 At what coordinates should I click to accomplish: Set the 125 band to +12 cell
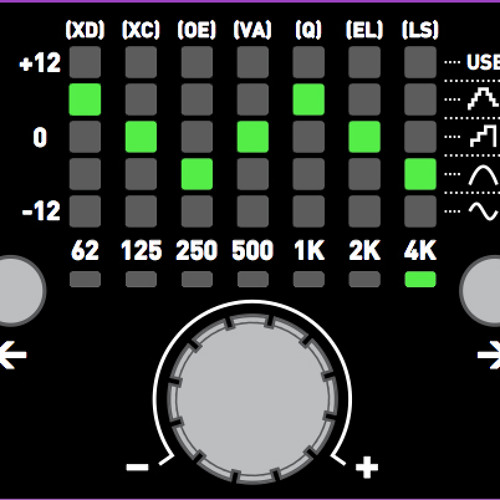coord(141,62)
